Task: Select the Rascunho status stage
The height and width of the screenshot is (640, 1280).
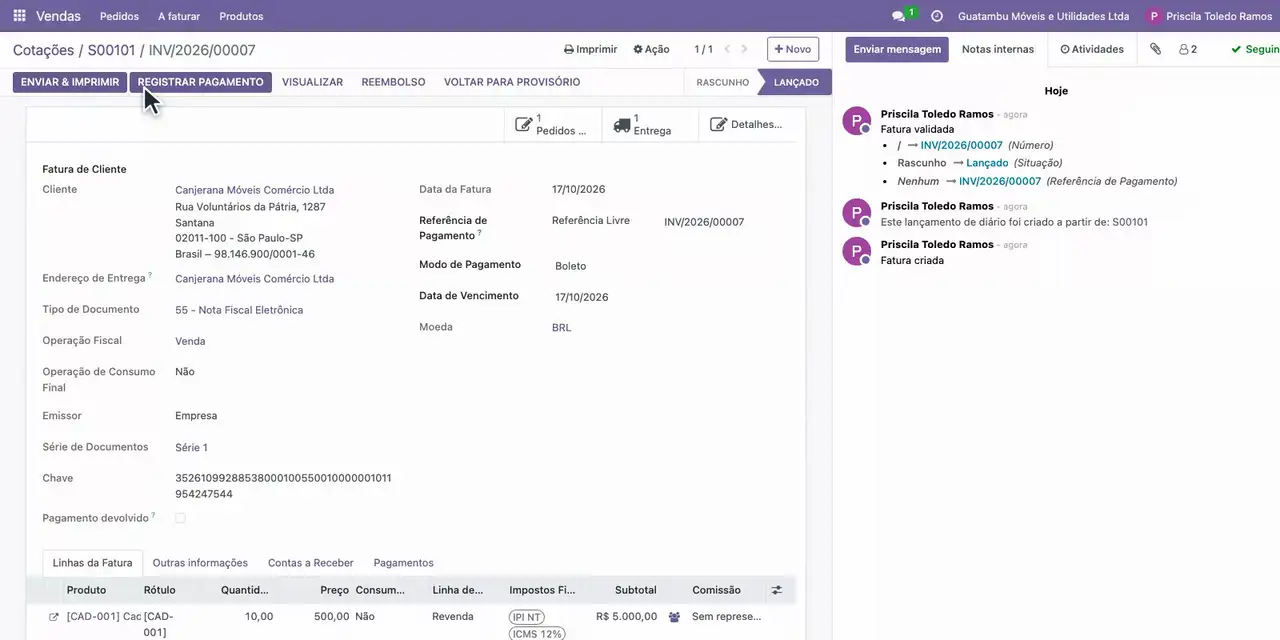Action: click(x=722, y=82)
